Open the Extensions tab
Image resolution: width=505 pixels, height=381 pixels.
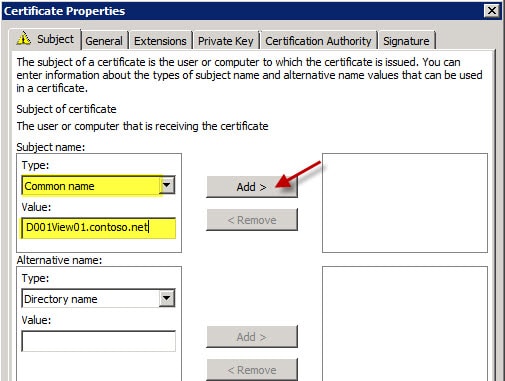point(160,41)
